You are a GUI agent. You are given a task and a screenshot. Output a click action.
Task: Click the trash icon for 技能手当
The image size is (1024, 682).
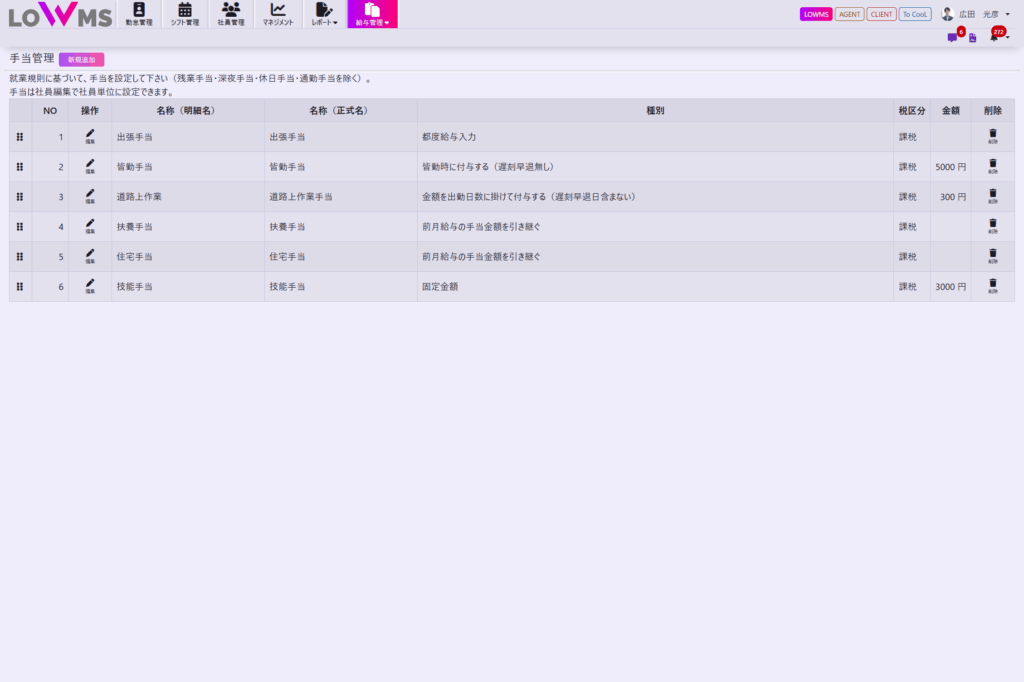click(x=992, y=286)
